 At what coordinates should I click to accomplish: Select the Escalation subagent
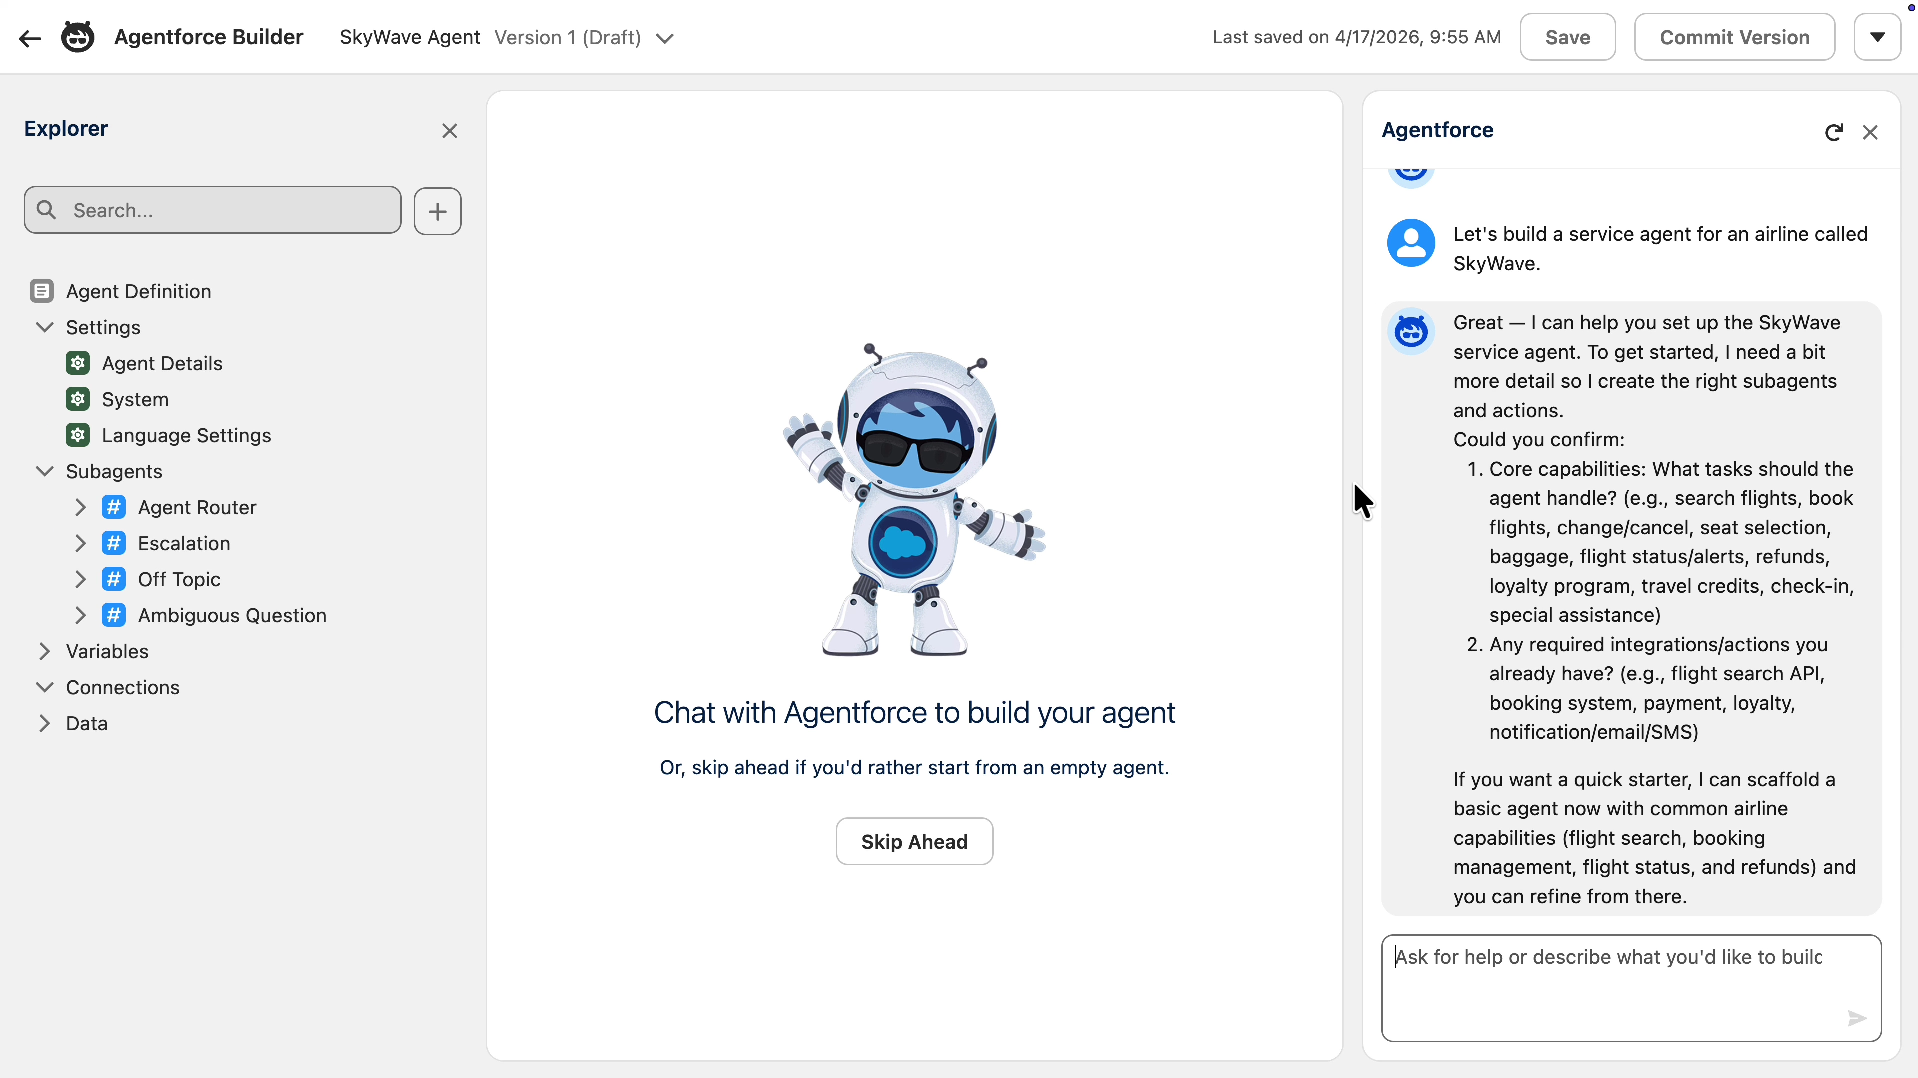(x=184, y=543)
